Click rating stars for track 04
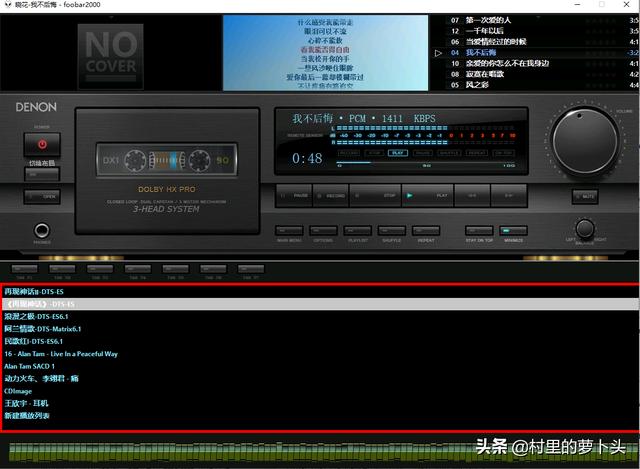640x469 pixels. click(x=601, y=53)
